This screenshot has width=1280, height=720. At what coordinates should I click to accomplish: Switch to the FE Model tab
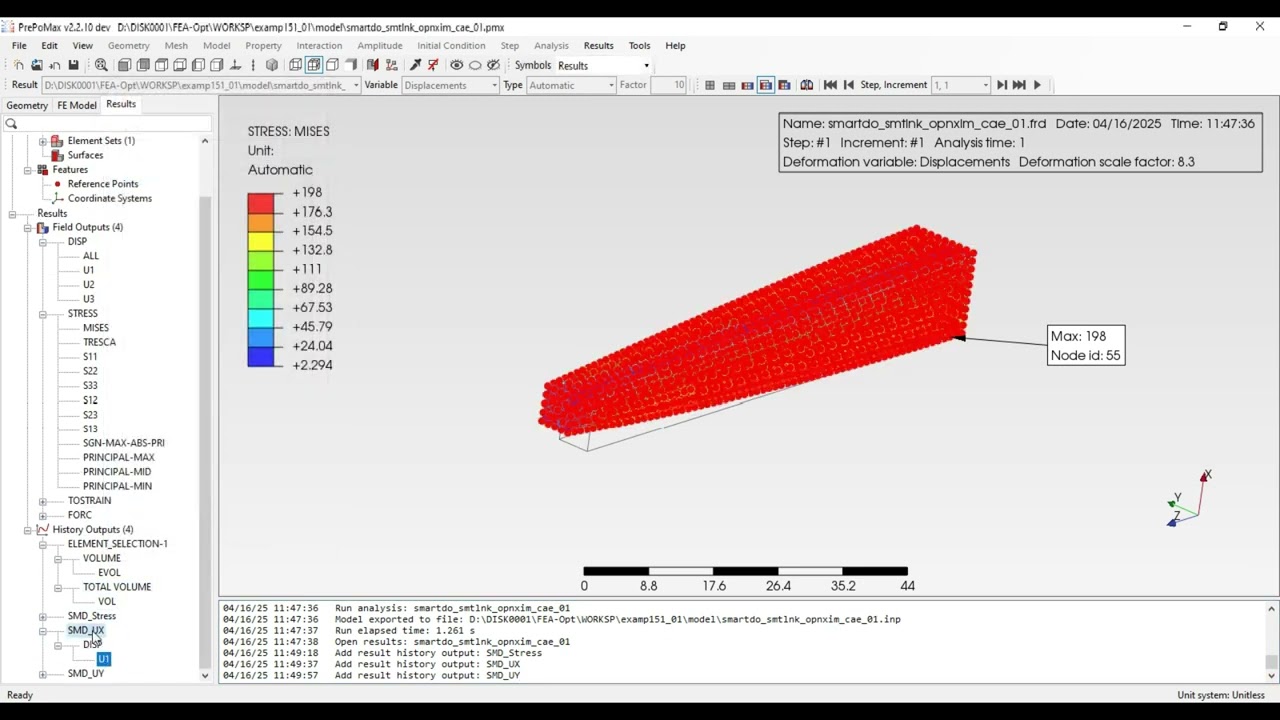point(77,105)
